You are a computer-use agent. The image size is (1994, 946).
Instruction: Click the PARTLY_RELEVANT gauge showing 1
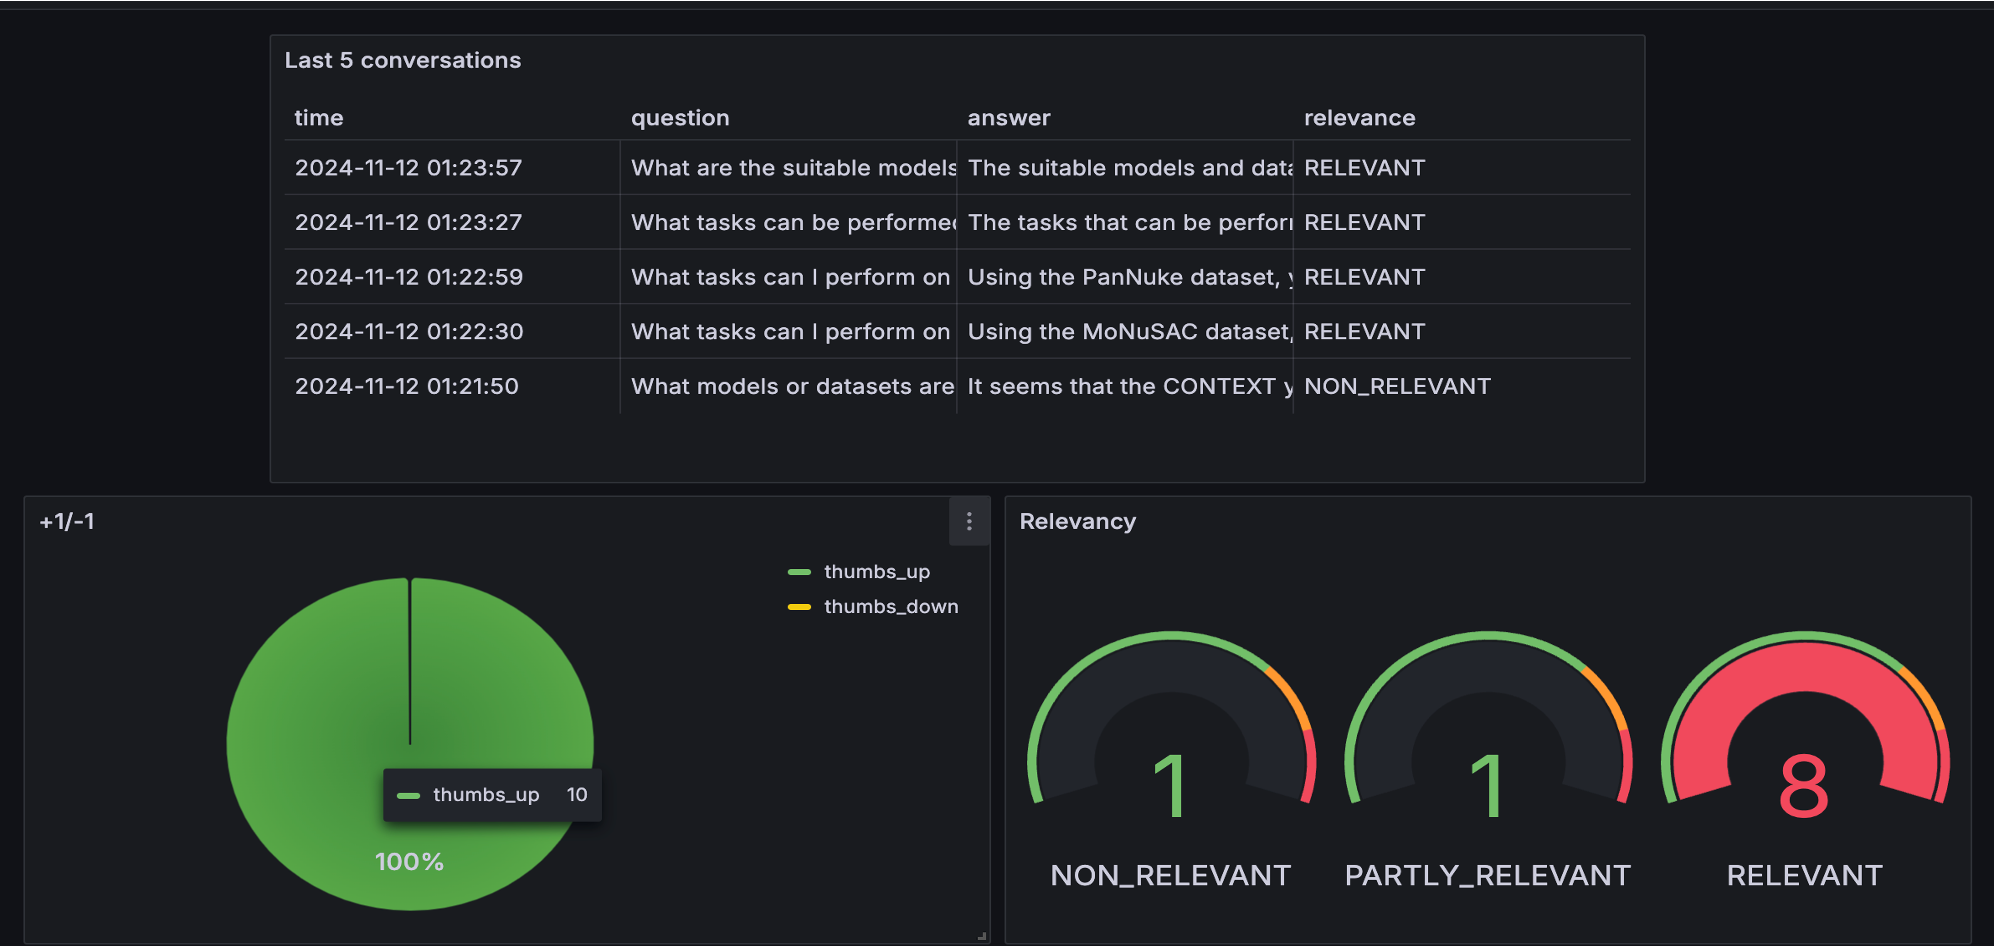coord(1487,740)
